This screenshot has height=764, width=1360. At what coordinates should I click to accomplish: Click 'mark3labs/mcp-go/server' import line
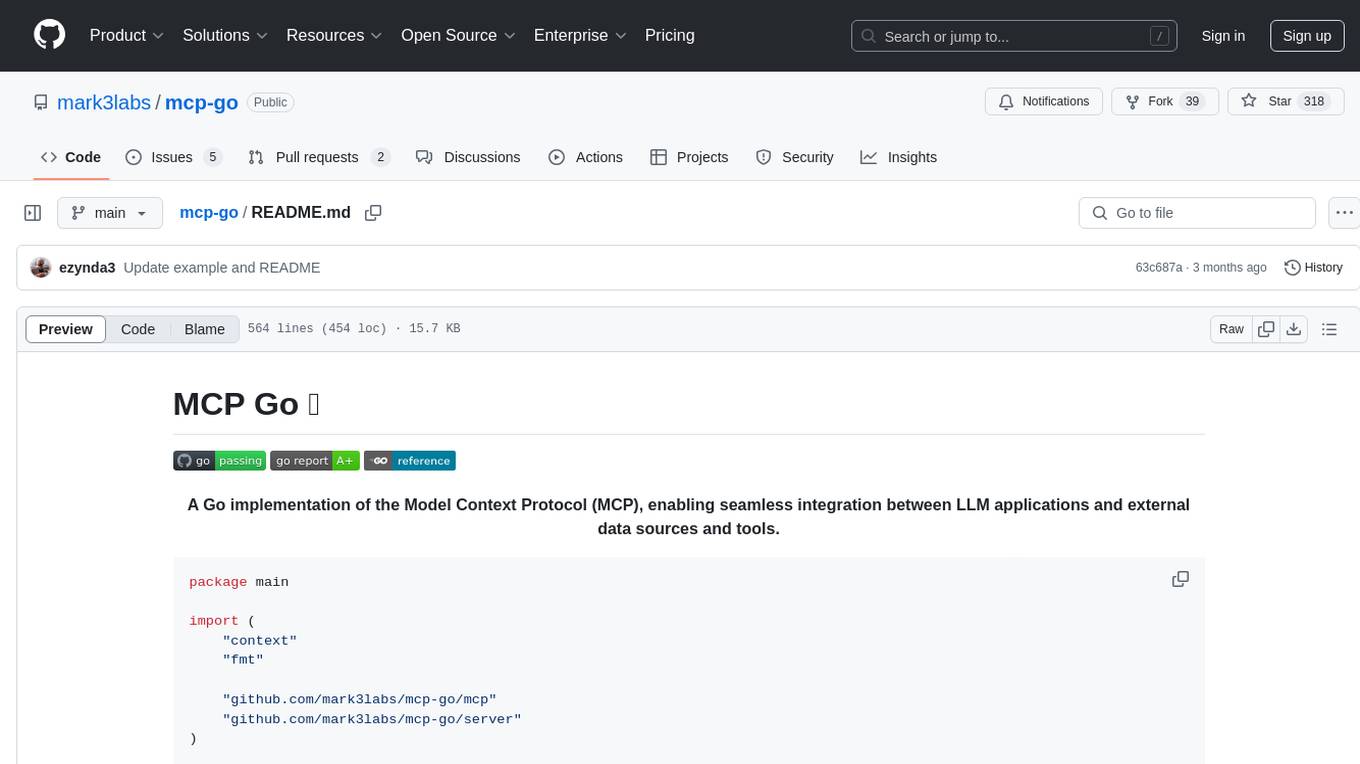tap(372, 719)
